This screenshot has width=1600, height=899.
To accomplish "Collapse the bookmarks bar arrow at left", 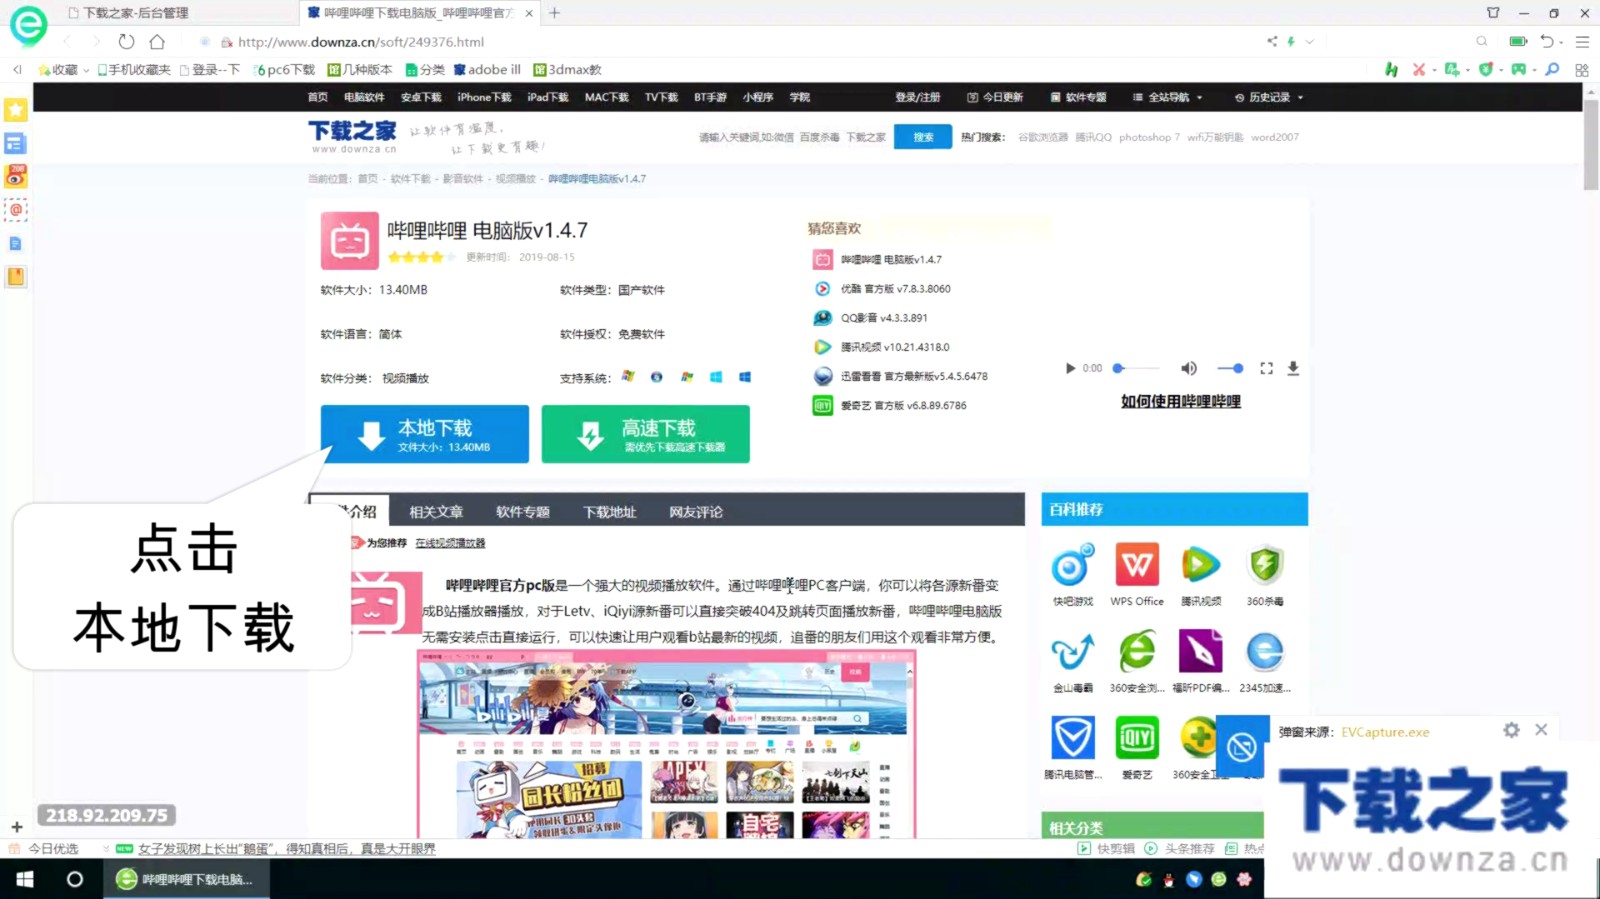I will (x=17, y=70).
